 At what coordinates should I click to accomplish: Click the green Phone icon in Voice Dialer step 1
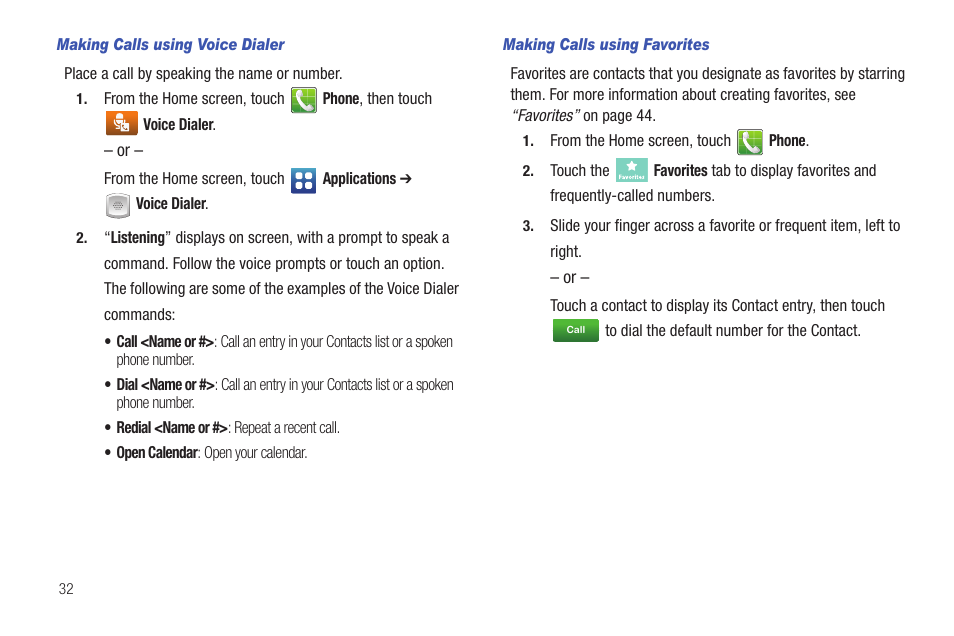304,100
